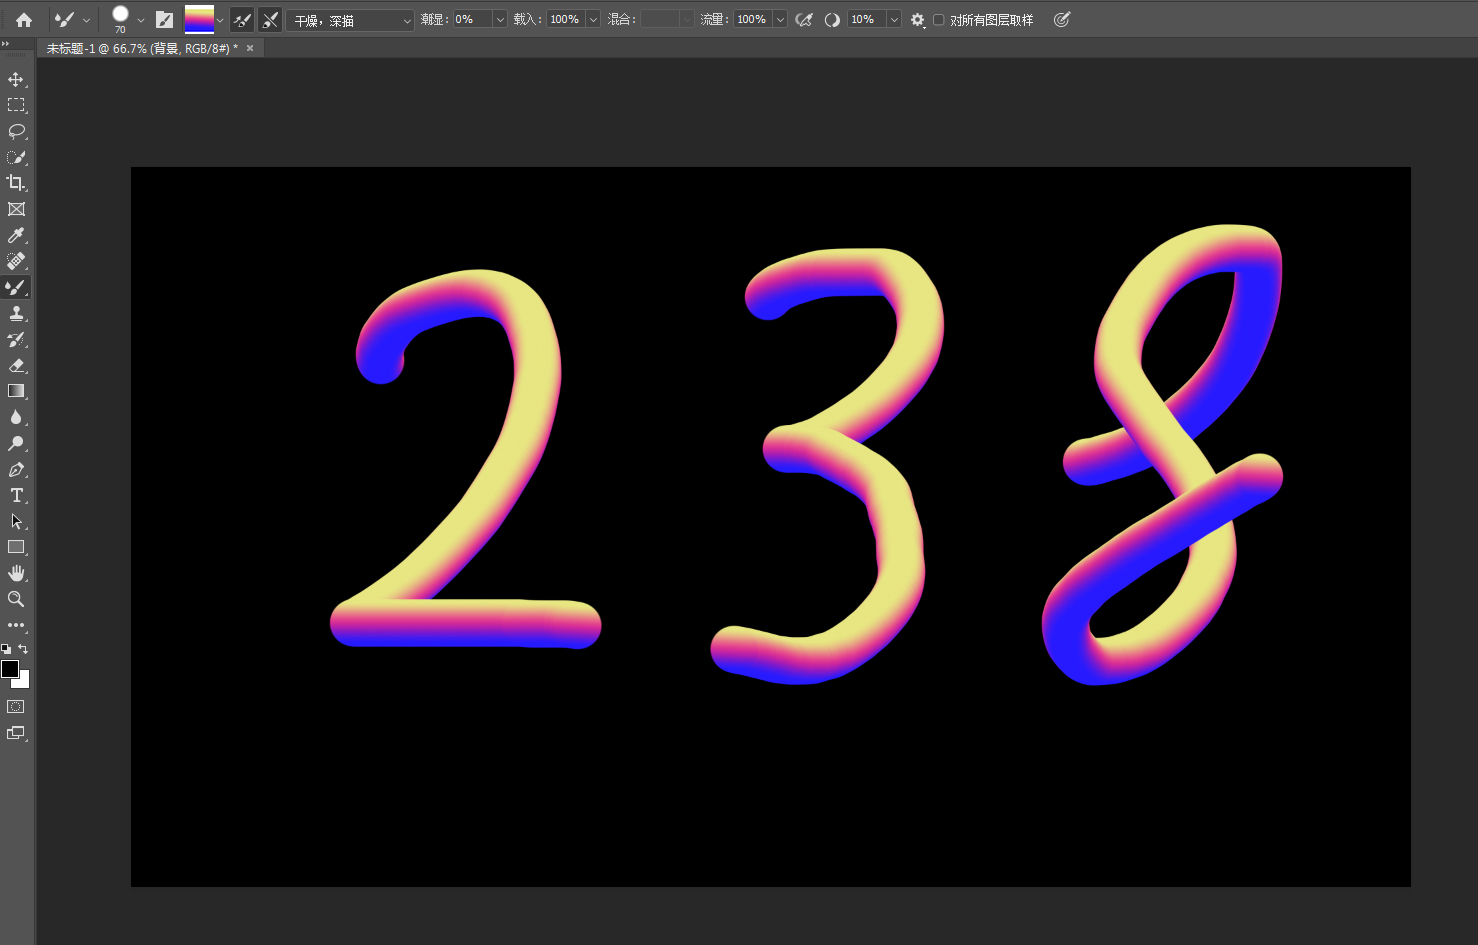
Task: Open the 潮湿 percentage dropdown
Action: pos(500,20)
